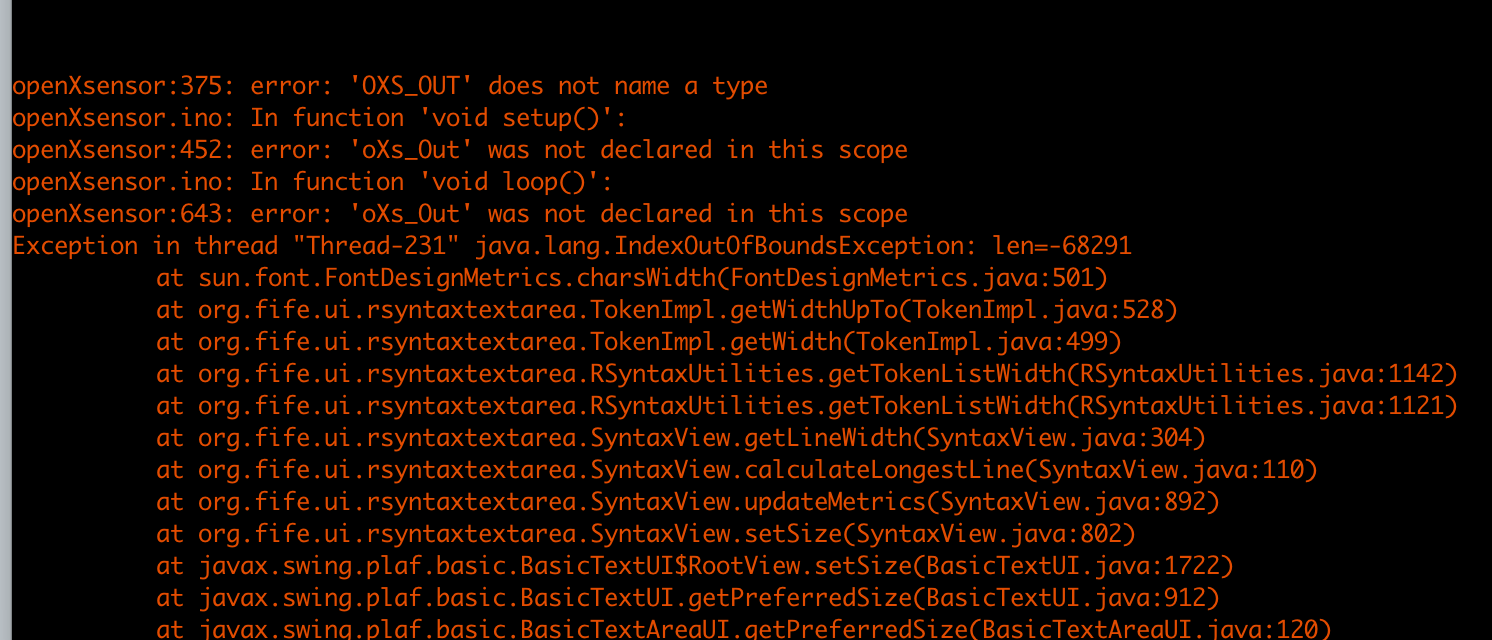This screenshot has width=1492, height=640.
Task: Click the "In function 'void loop()'" line
Action: point(311,182)
